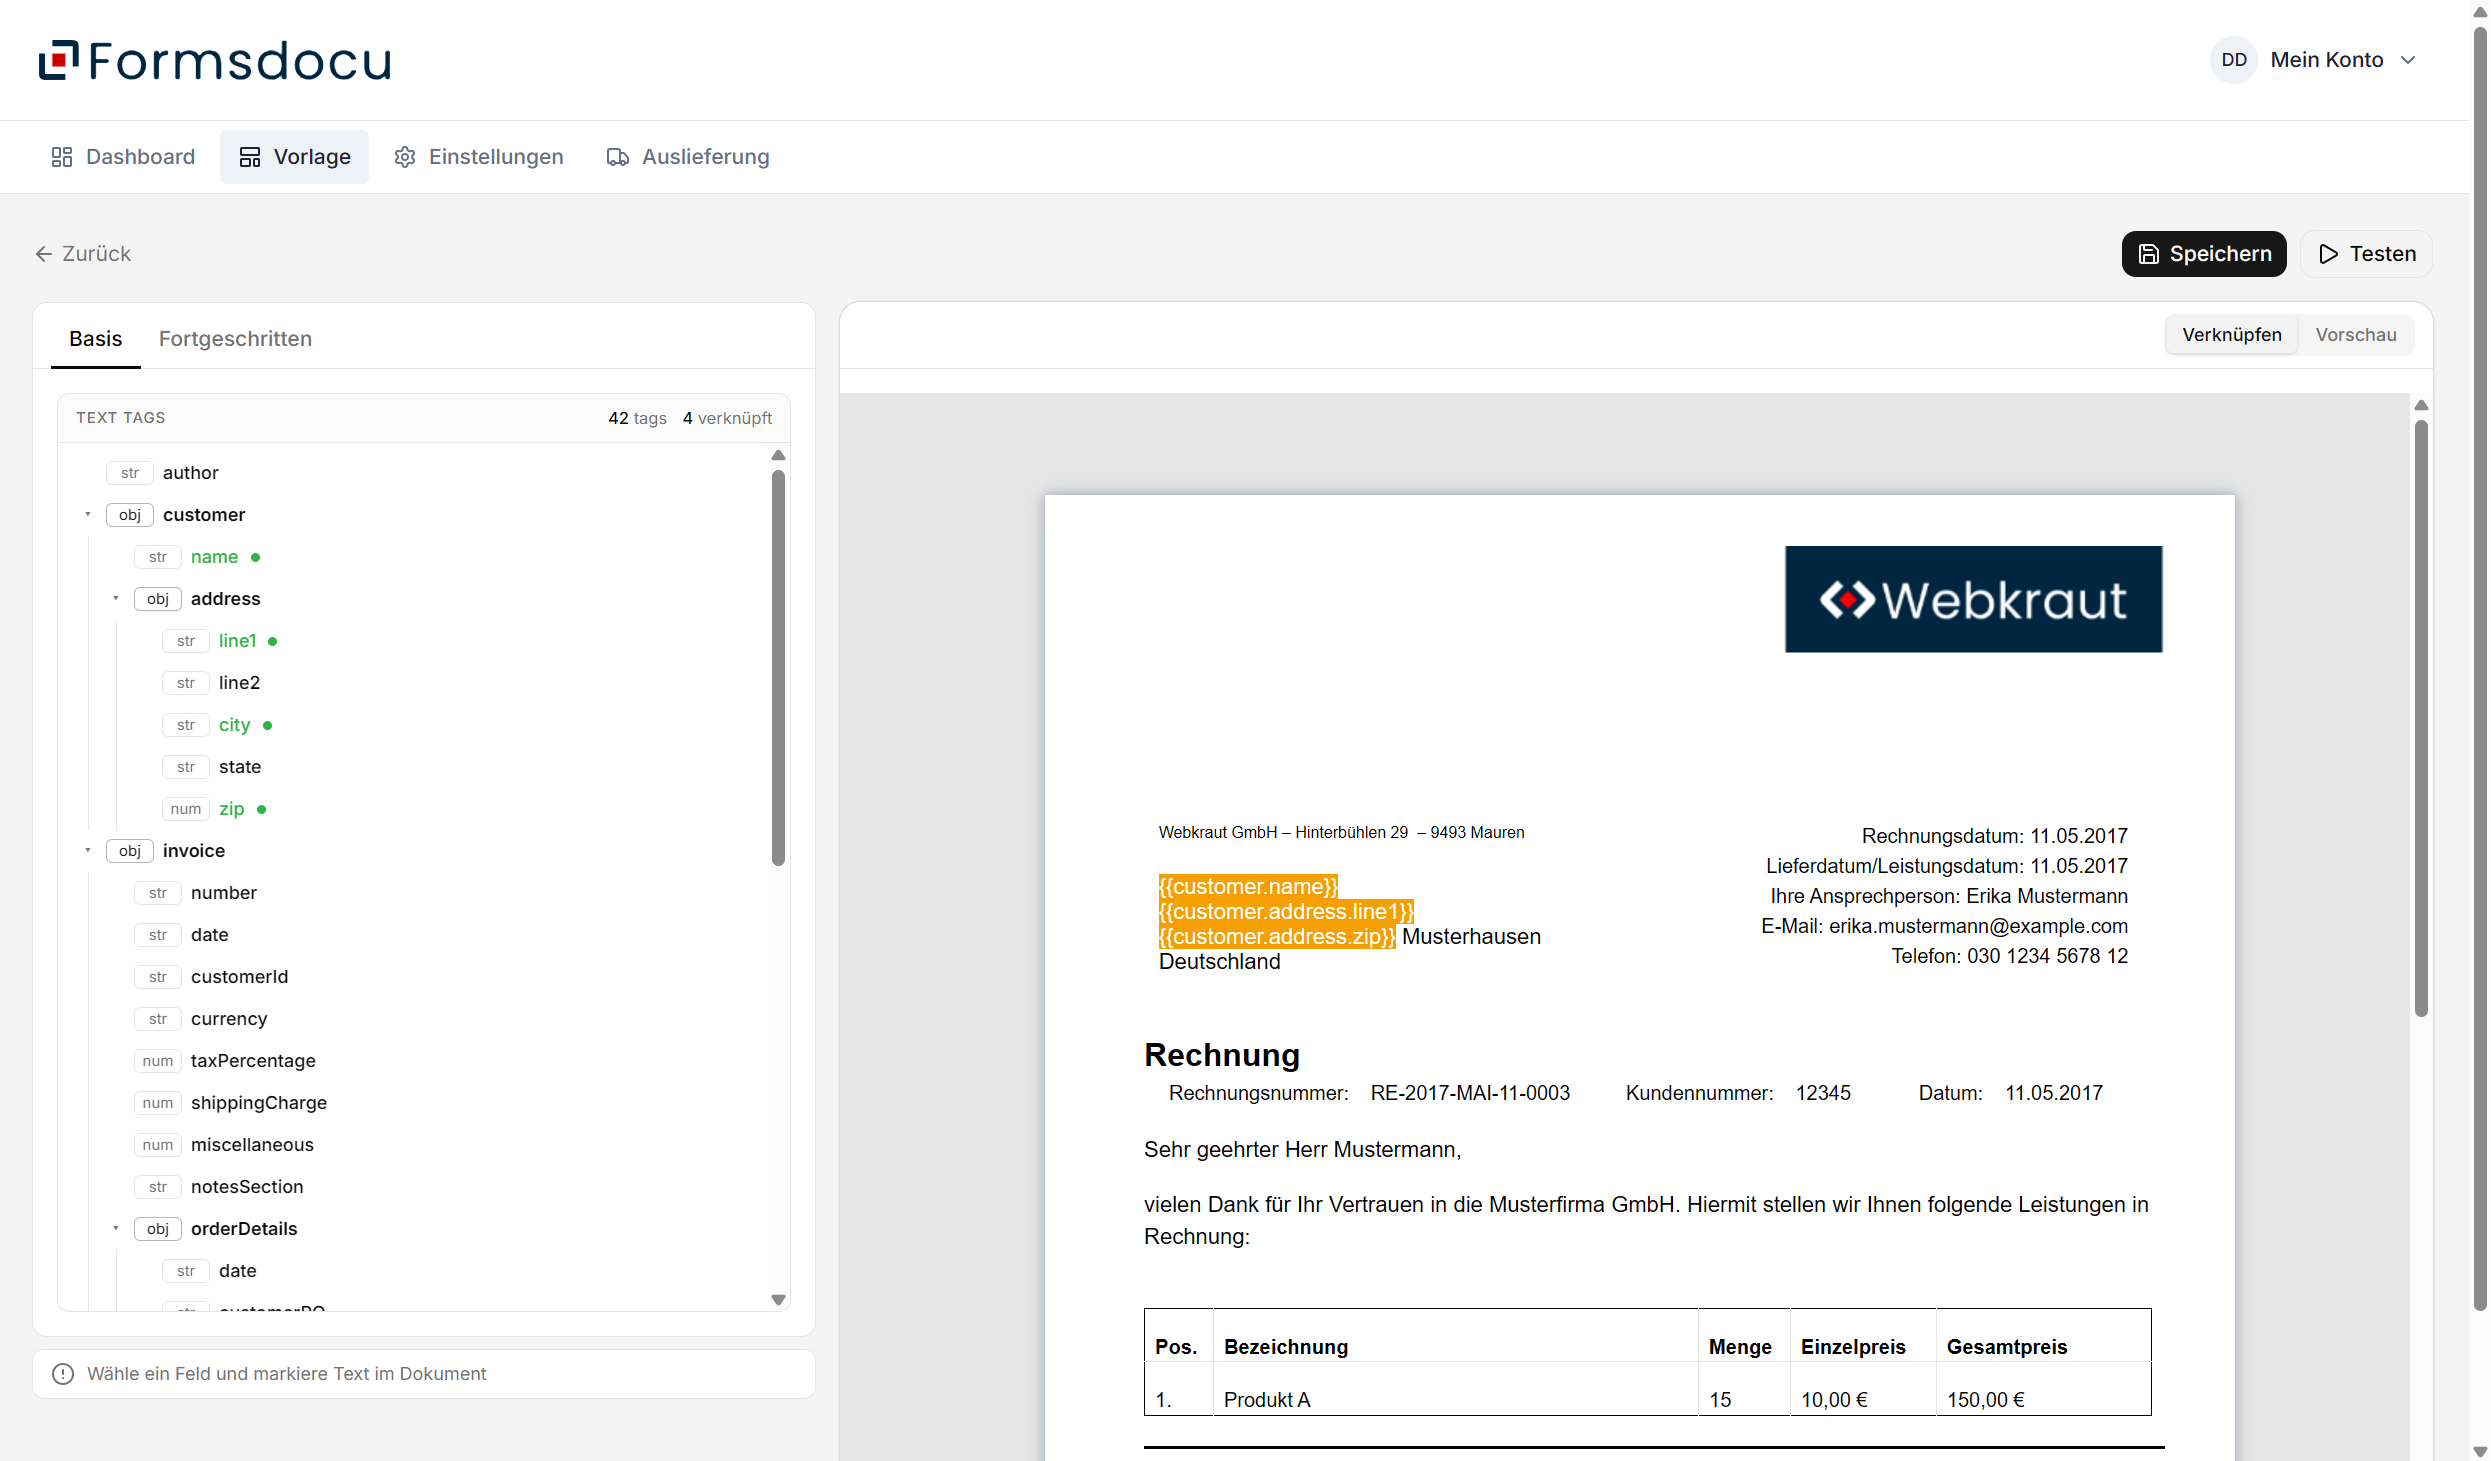The image size is (2491, 1461).
Task: Click the document preview scrollbar thumb
Action: (2421, 718)
